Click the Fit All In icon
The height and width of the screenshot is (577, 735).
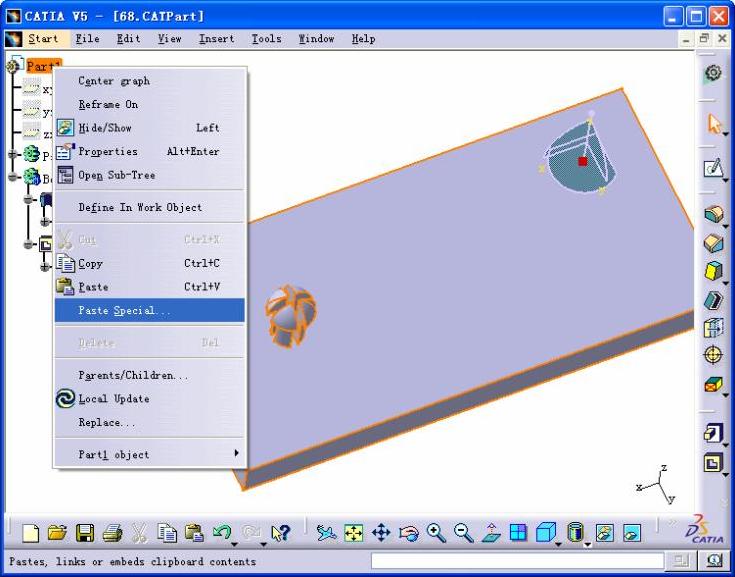tap(353, 533)
